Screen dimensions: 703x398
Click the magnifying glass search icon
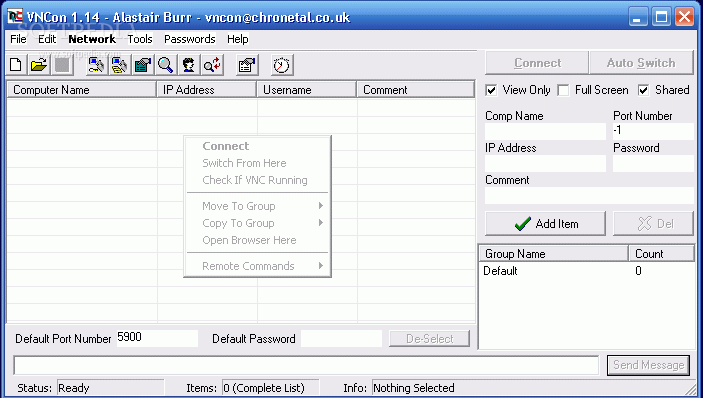coord(165,65)
